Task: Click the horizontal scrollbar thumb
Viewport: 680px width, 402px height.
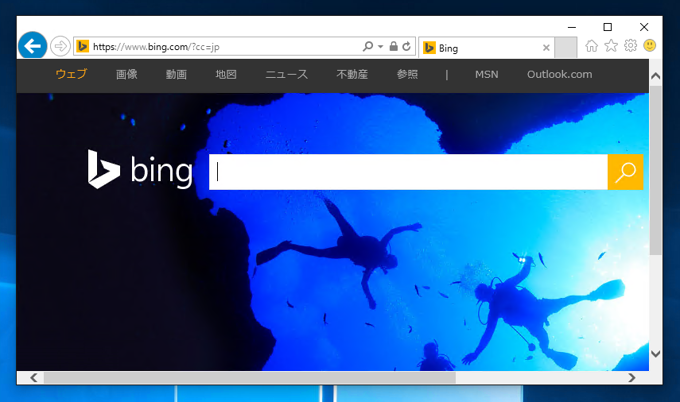Action: (250, 378)
